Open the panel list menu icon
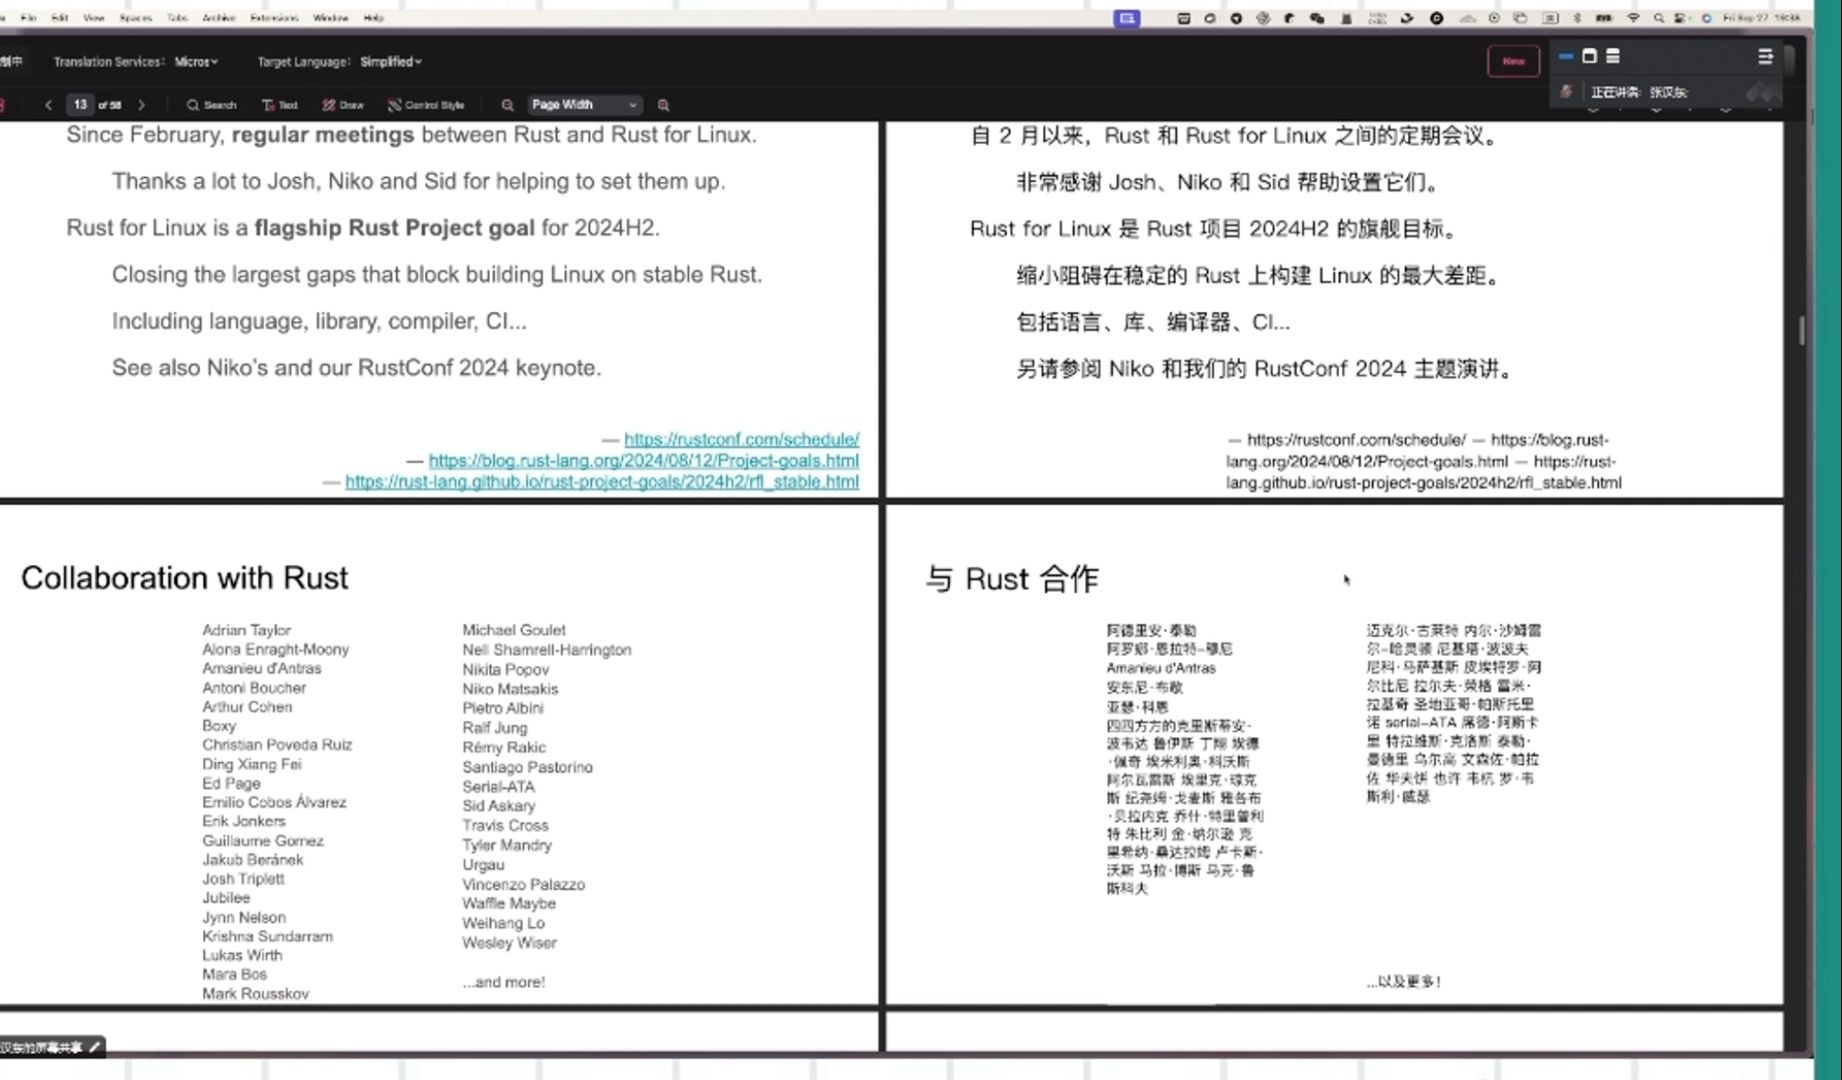This screenshot has width=1842, height=1080. pos(1765,57)
